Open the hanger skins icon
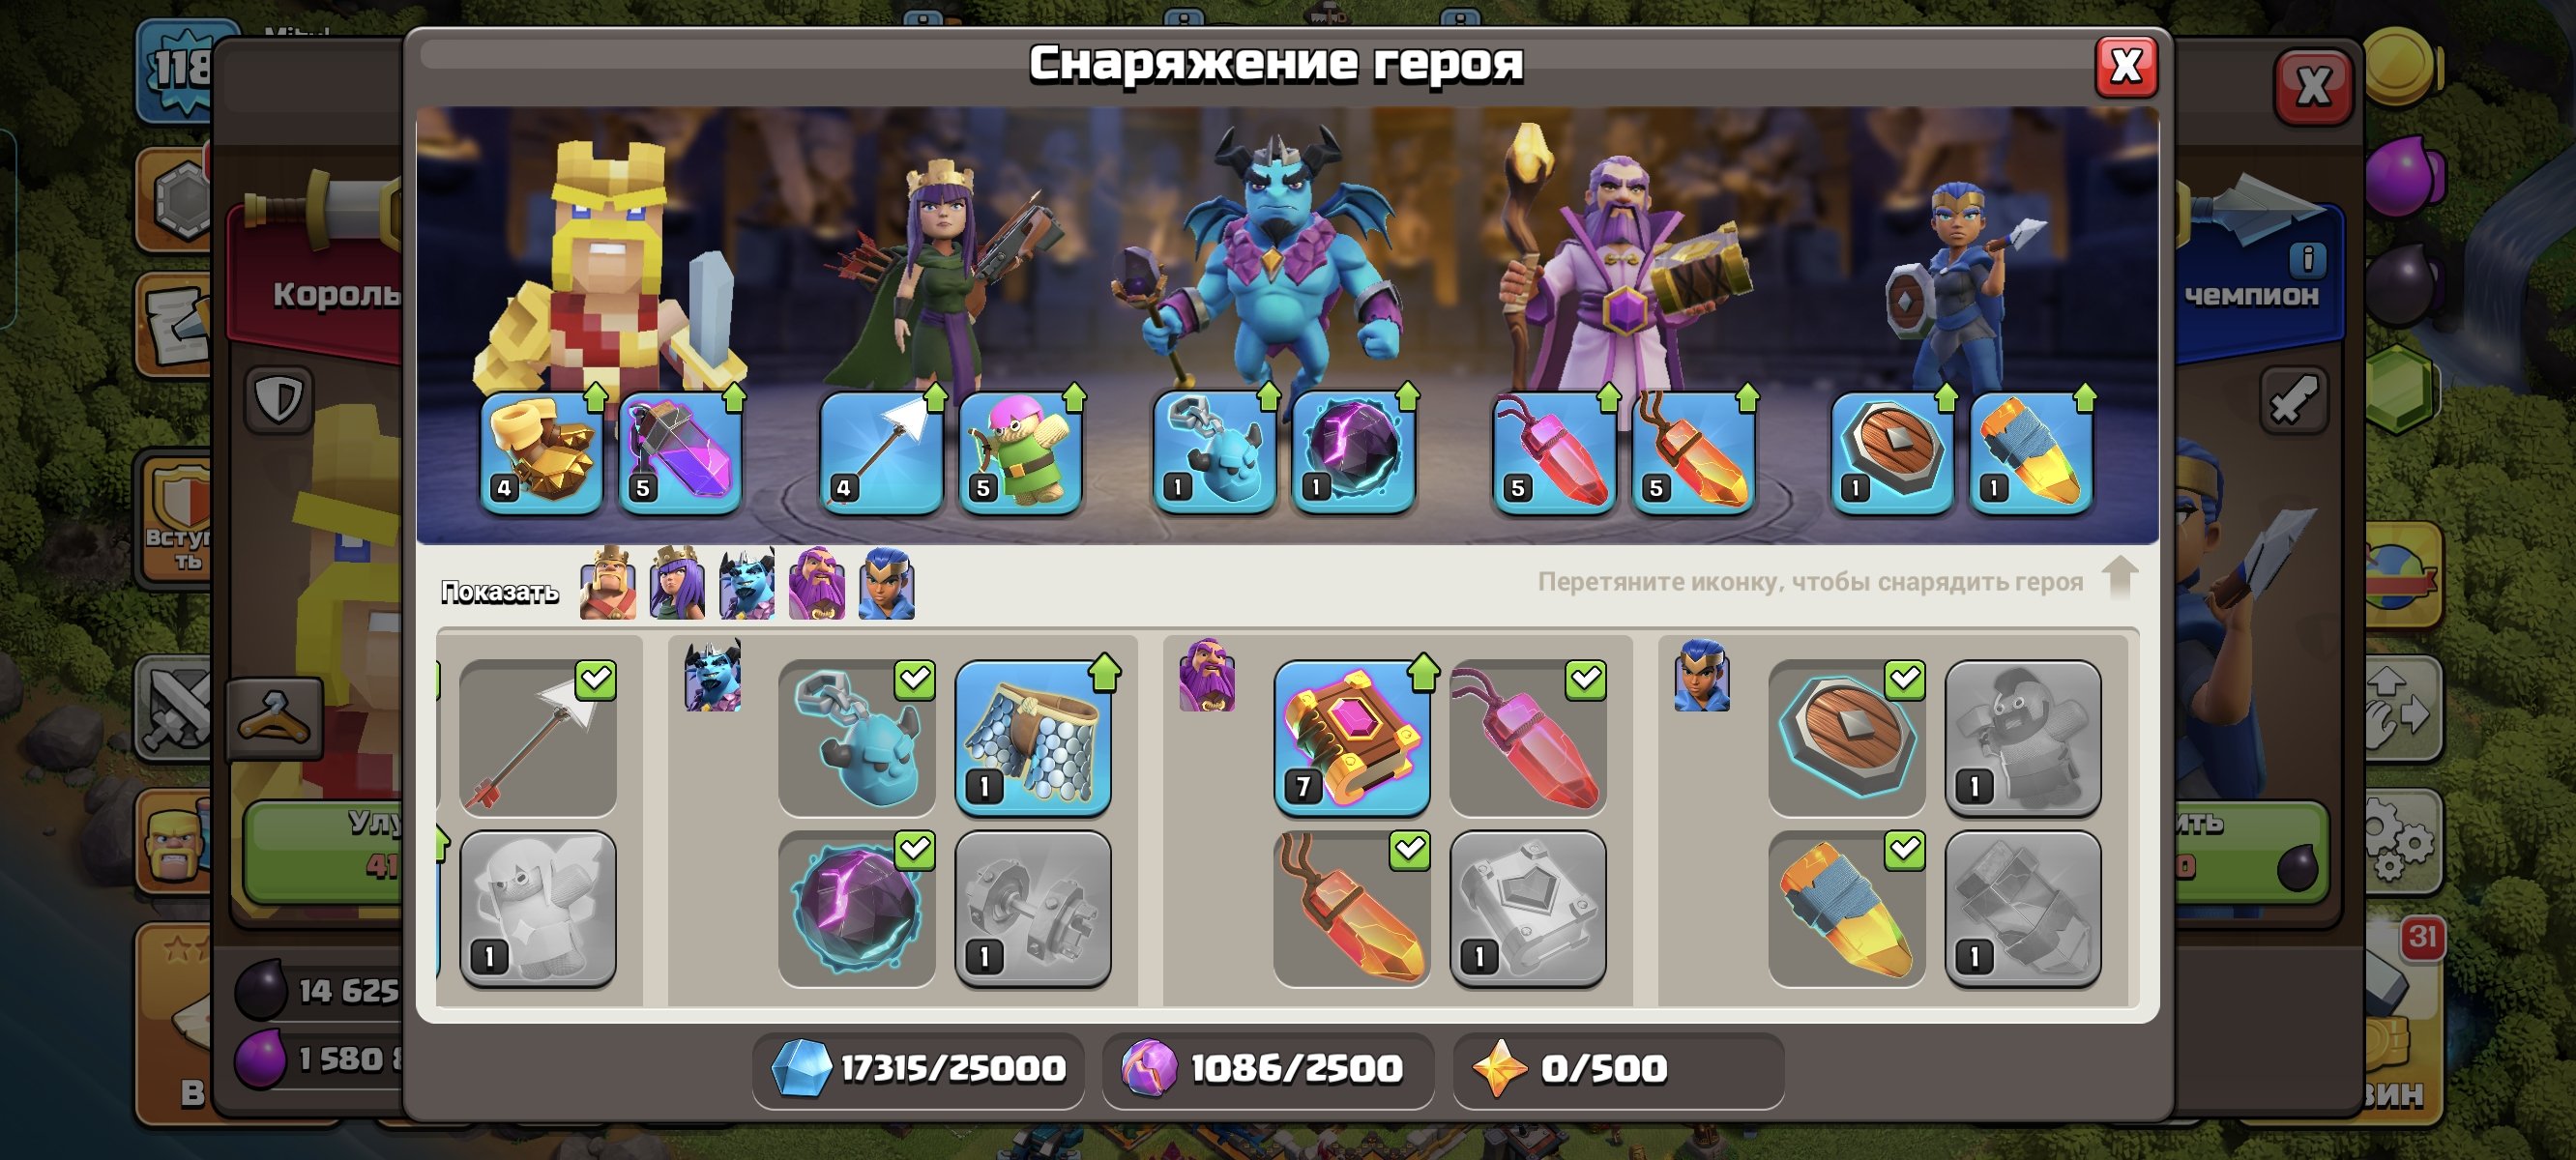The width and height of the screenshot is (2576, 1160). point(274,716)
